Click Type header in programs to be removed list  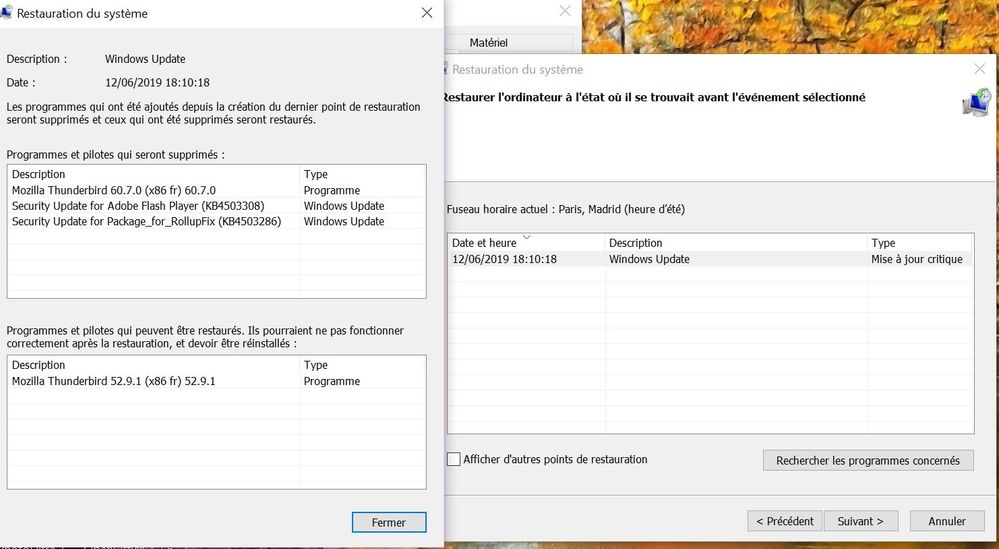click(362, 174)
